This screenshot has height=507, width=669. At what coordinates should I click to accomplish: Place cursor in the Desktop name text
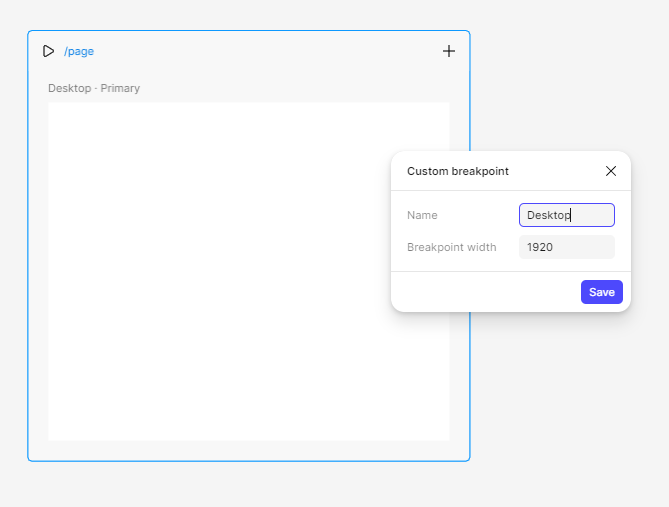(549, 215)
